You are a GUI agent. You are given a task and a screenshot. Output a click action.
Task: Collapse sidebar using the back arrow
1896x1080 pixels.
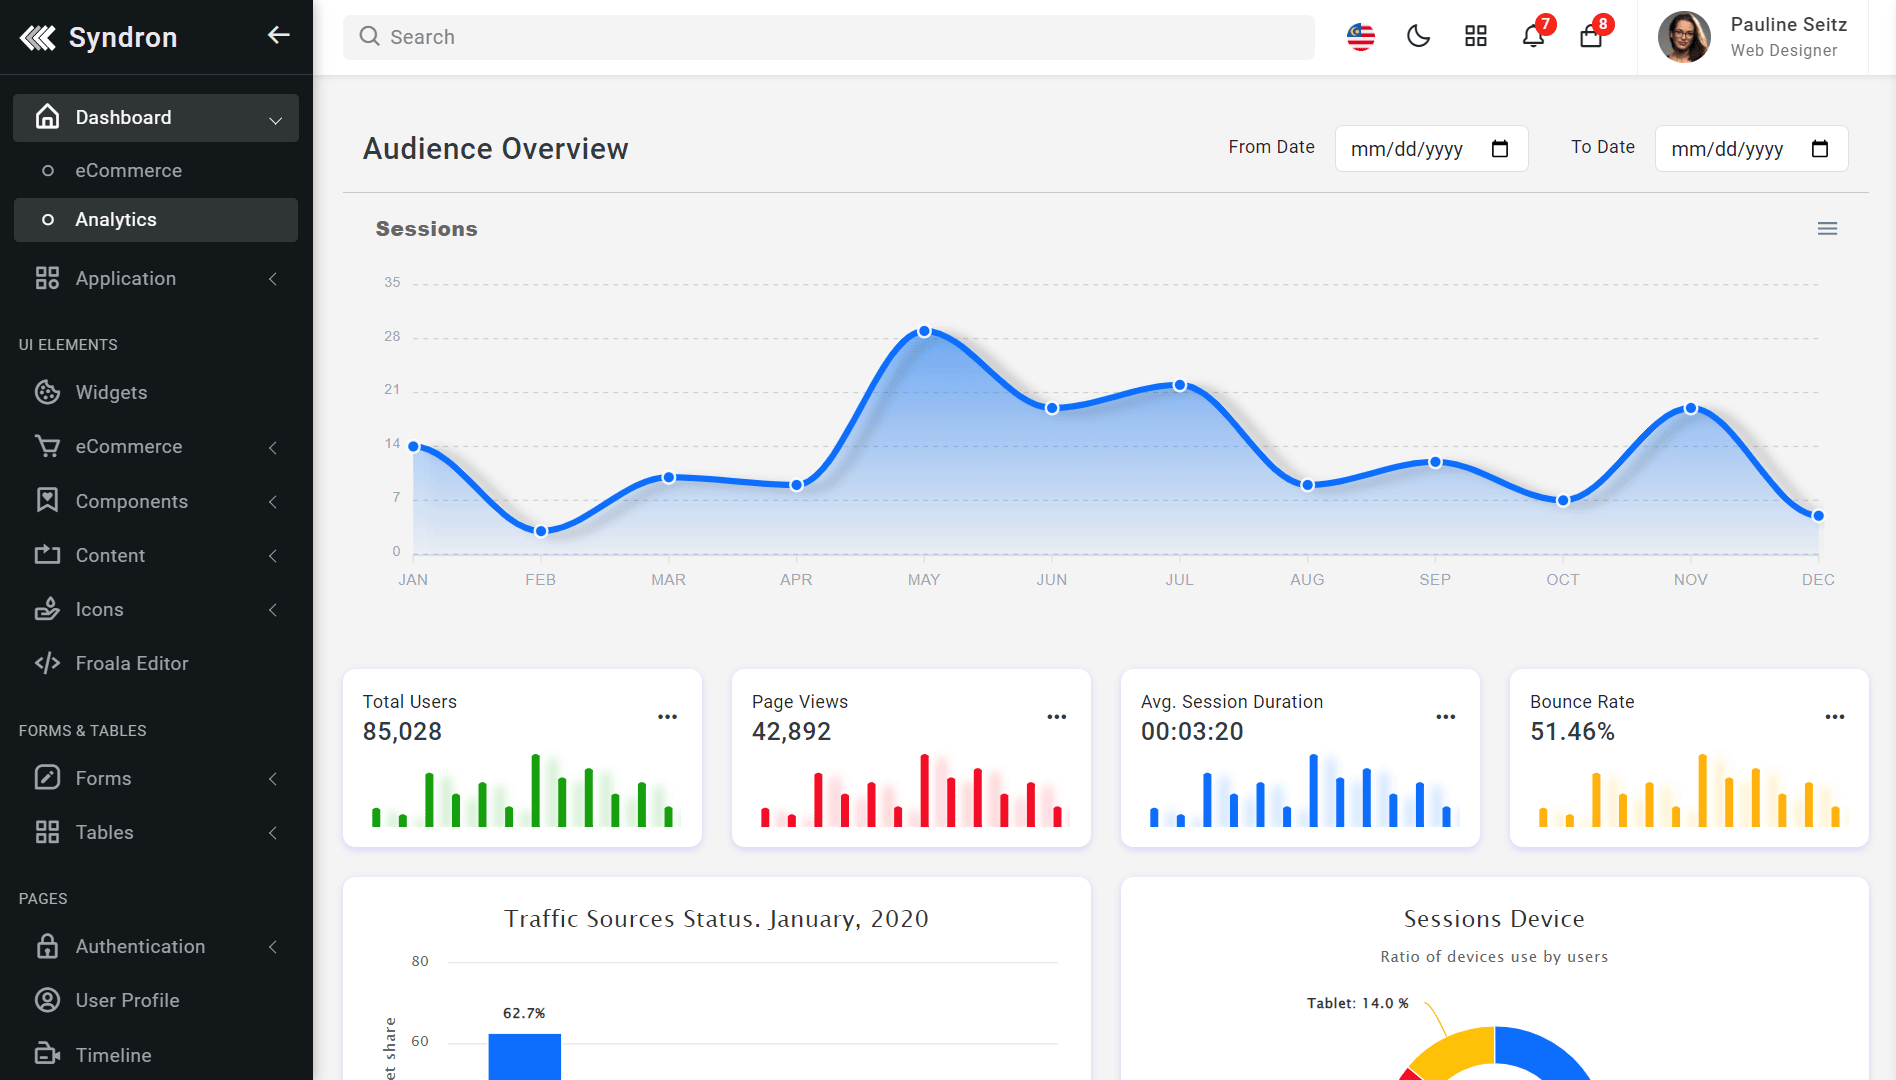pos(278,36)
